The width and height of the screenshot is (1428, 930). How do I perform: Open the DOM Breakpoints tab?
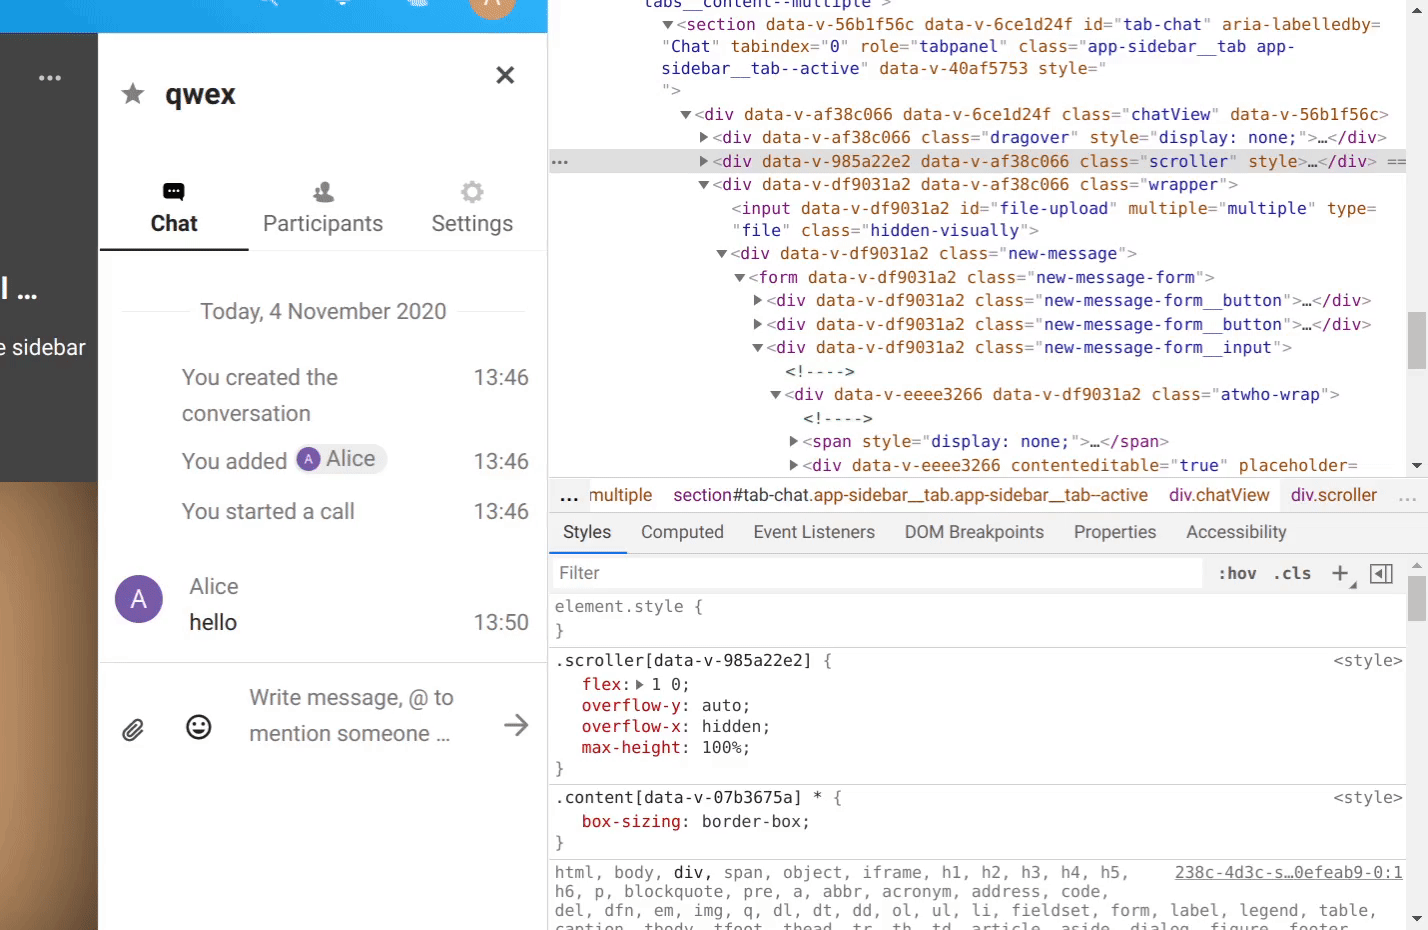point(974,532)
